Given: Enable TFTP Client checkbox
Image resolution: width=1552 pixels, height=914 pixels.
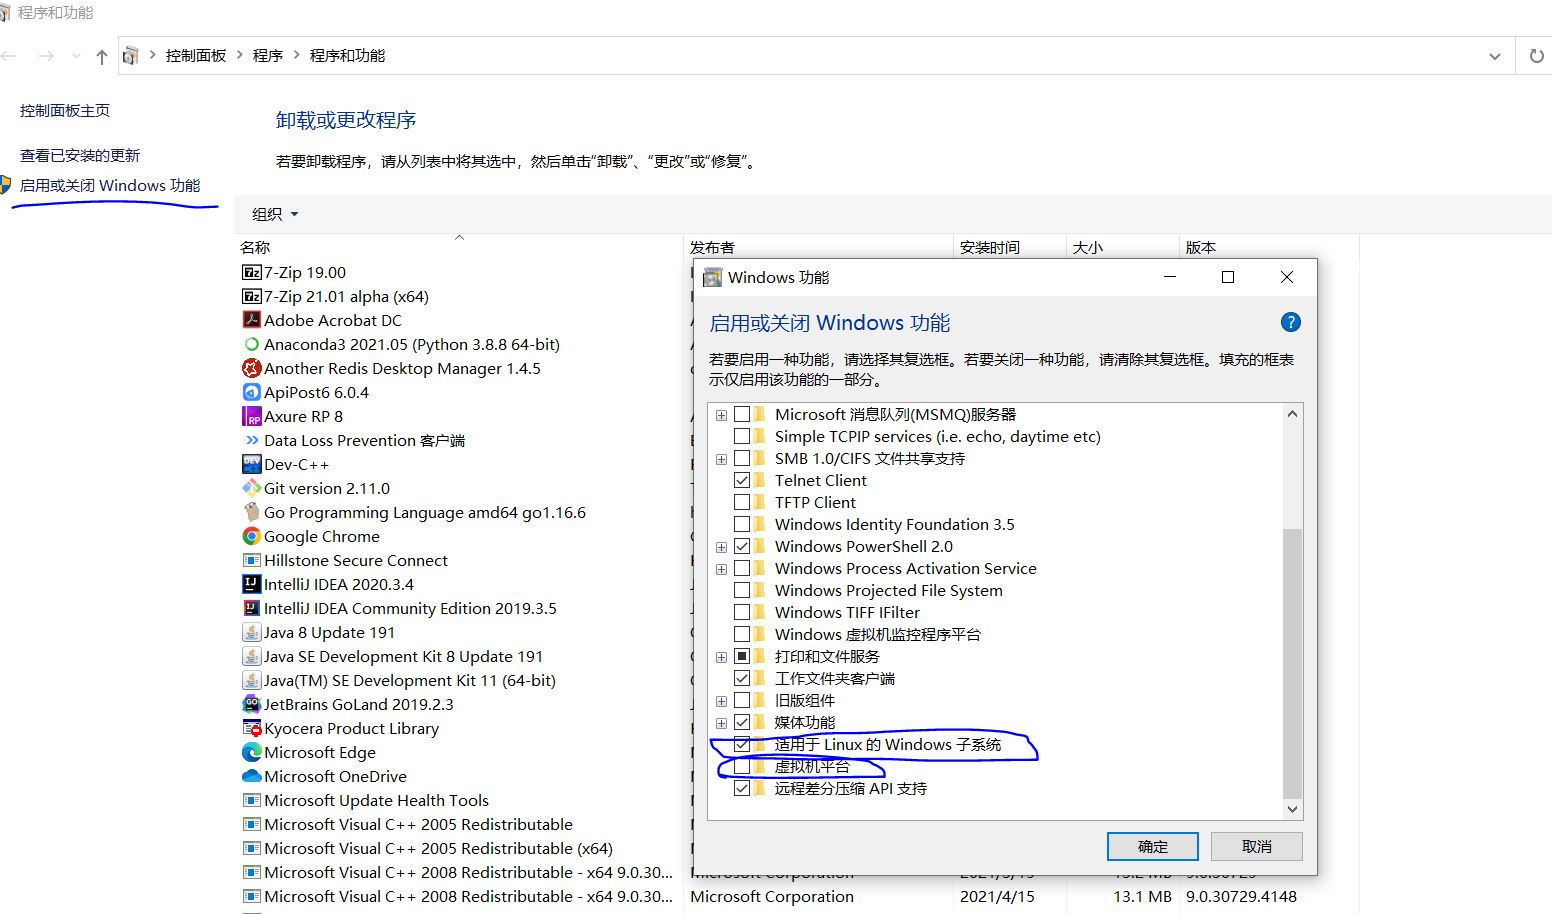Looking at the screenshot, I should click(742, 502).
